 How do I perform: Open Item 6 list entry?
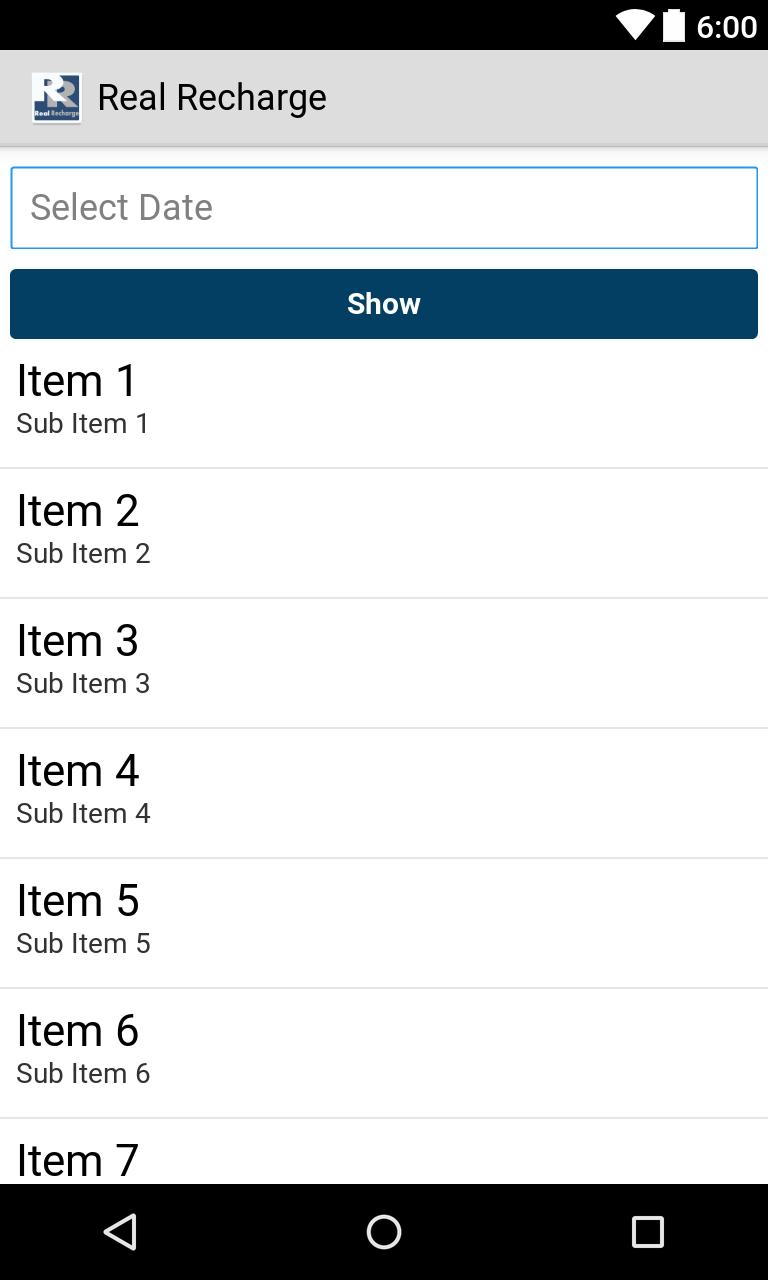pyautogui.click(x=384, y=1053)
